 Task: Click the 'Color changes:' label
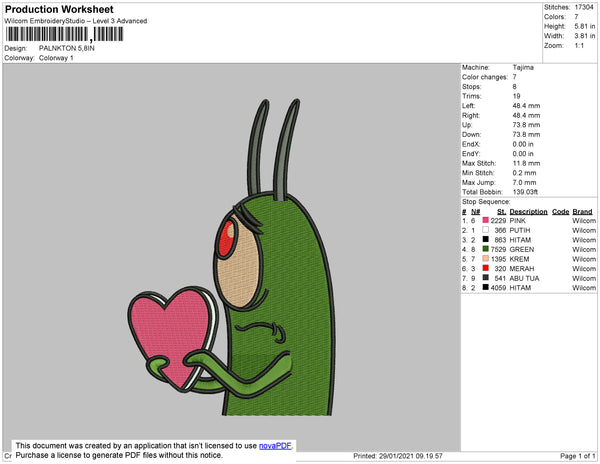(x=485, y=77)
